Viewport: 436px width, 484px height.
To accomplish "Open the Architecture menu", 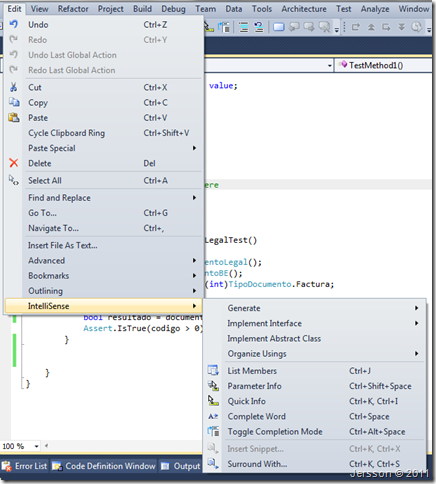I will click(x=304, y=9).
